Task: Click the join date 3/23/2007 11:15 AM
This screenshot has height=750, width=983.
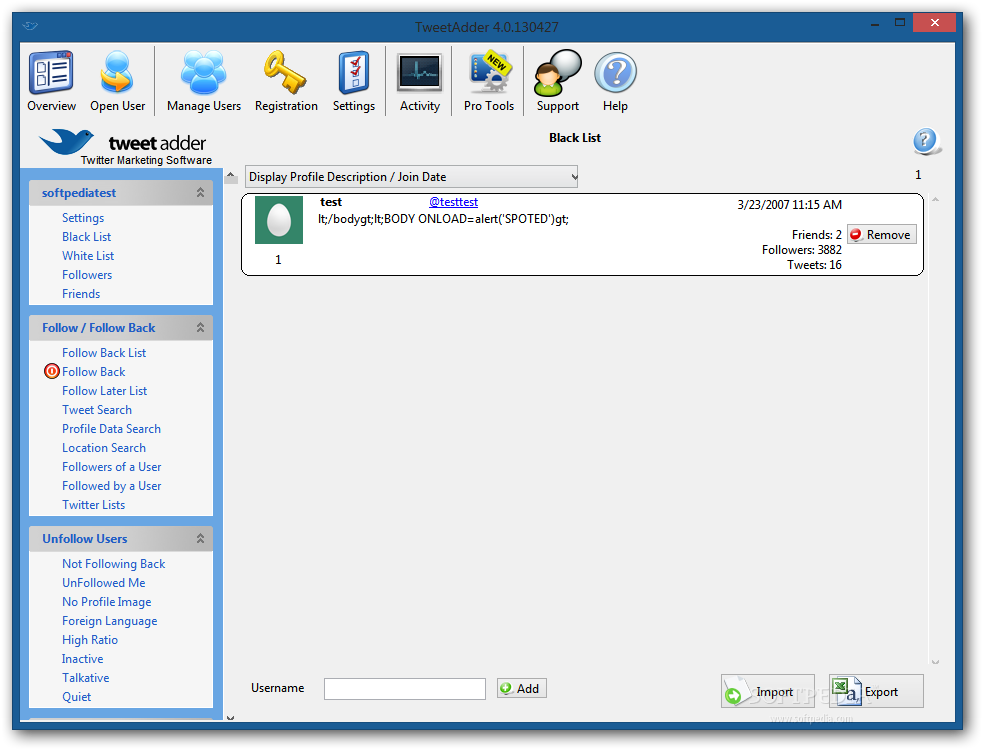Action: tap(789, 204)
